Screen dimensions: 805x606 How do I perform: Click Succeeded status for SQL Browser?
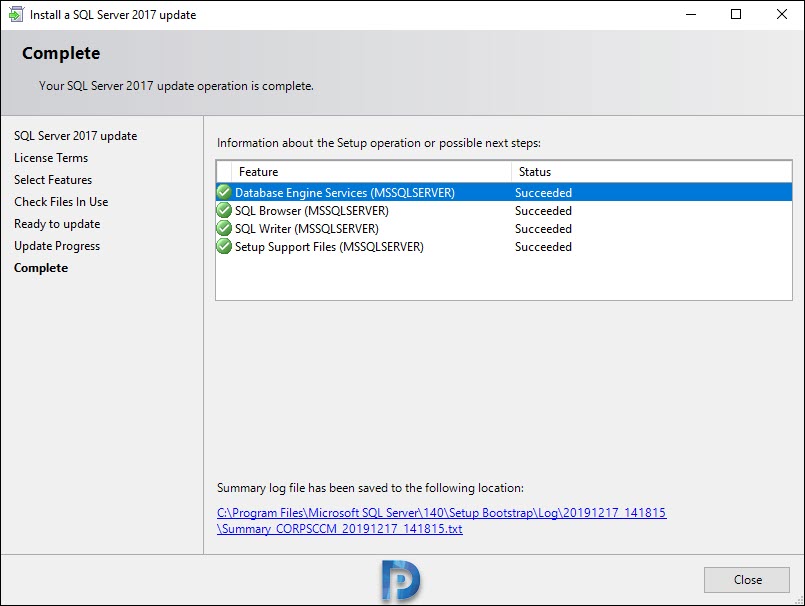(x=543, y=211)
